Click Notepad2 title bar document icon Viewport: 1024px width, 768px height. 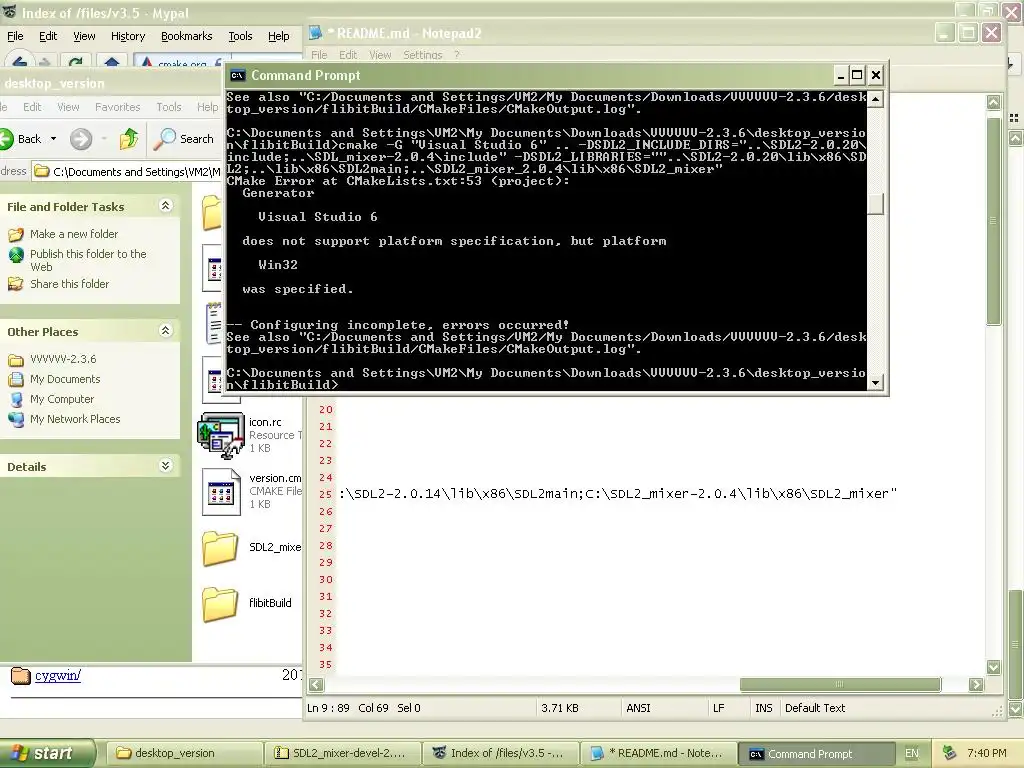click(315, 33)
